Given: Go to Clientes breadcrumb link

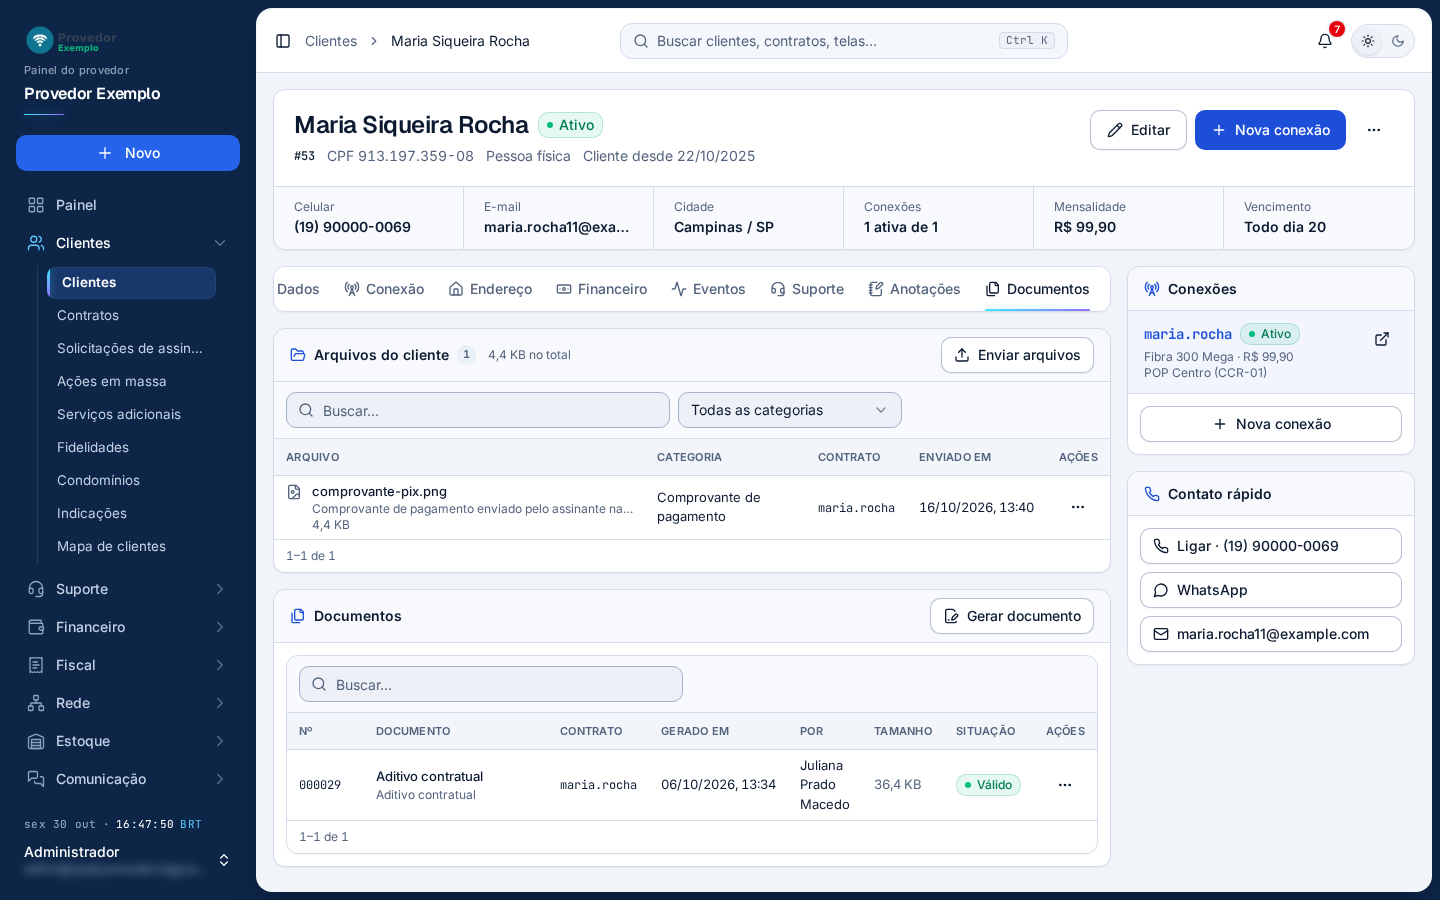Looking at the screenshot, I should [331, 41].
